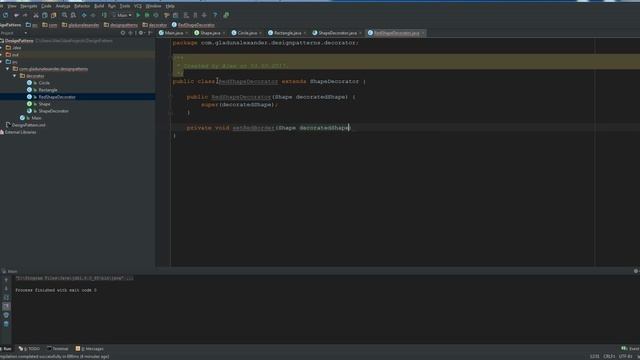Select Circle class in project tree
The image size is (640, 360).
[44, 83]
